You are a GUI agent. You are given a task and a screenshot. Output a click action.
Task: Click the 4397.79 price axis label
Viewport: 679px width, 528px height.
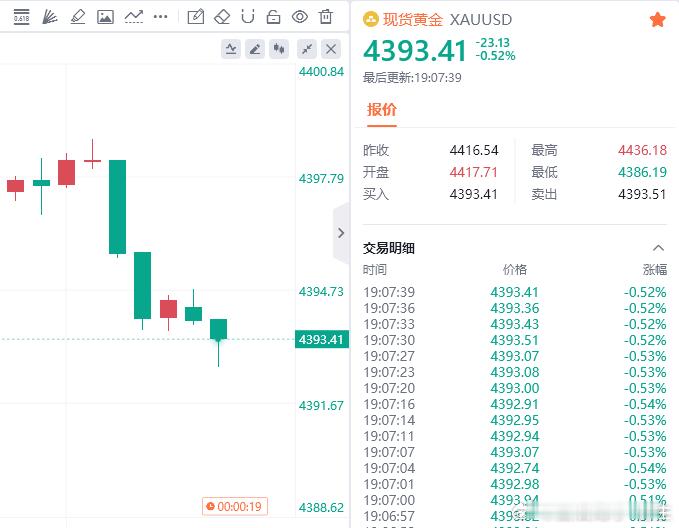pos(321,178)
